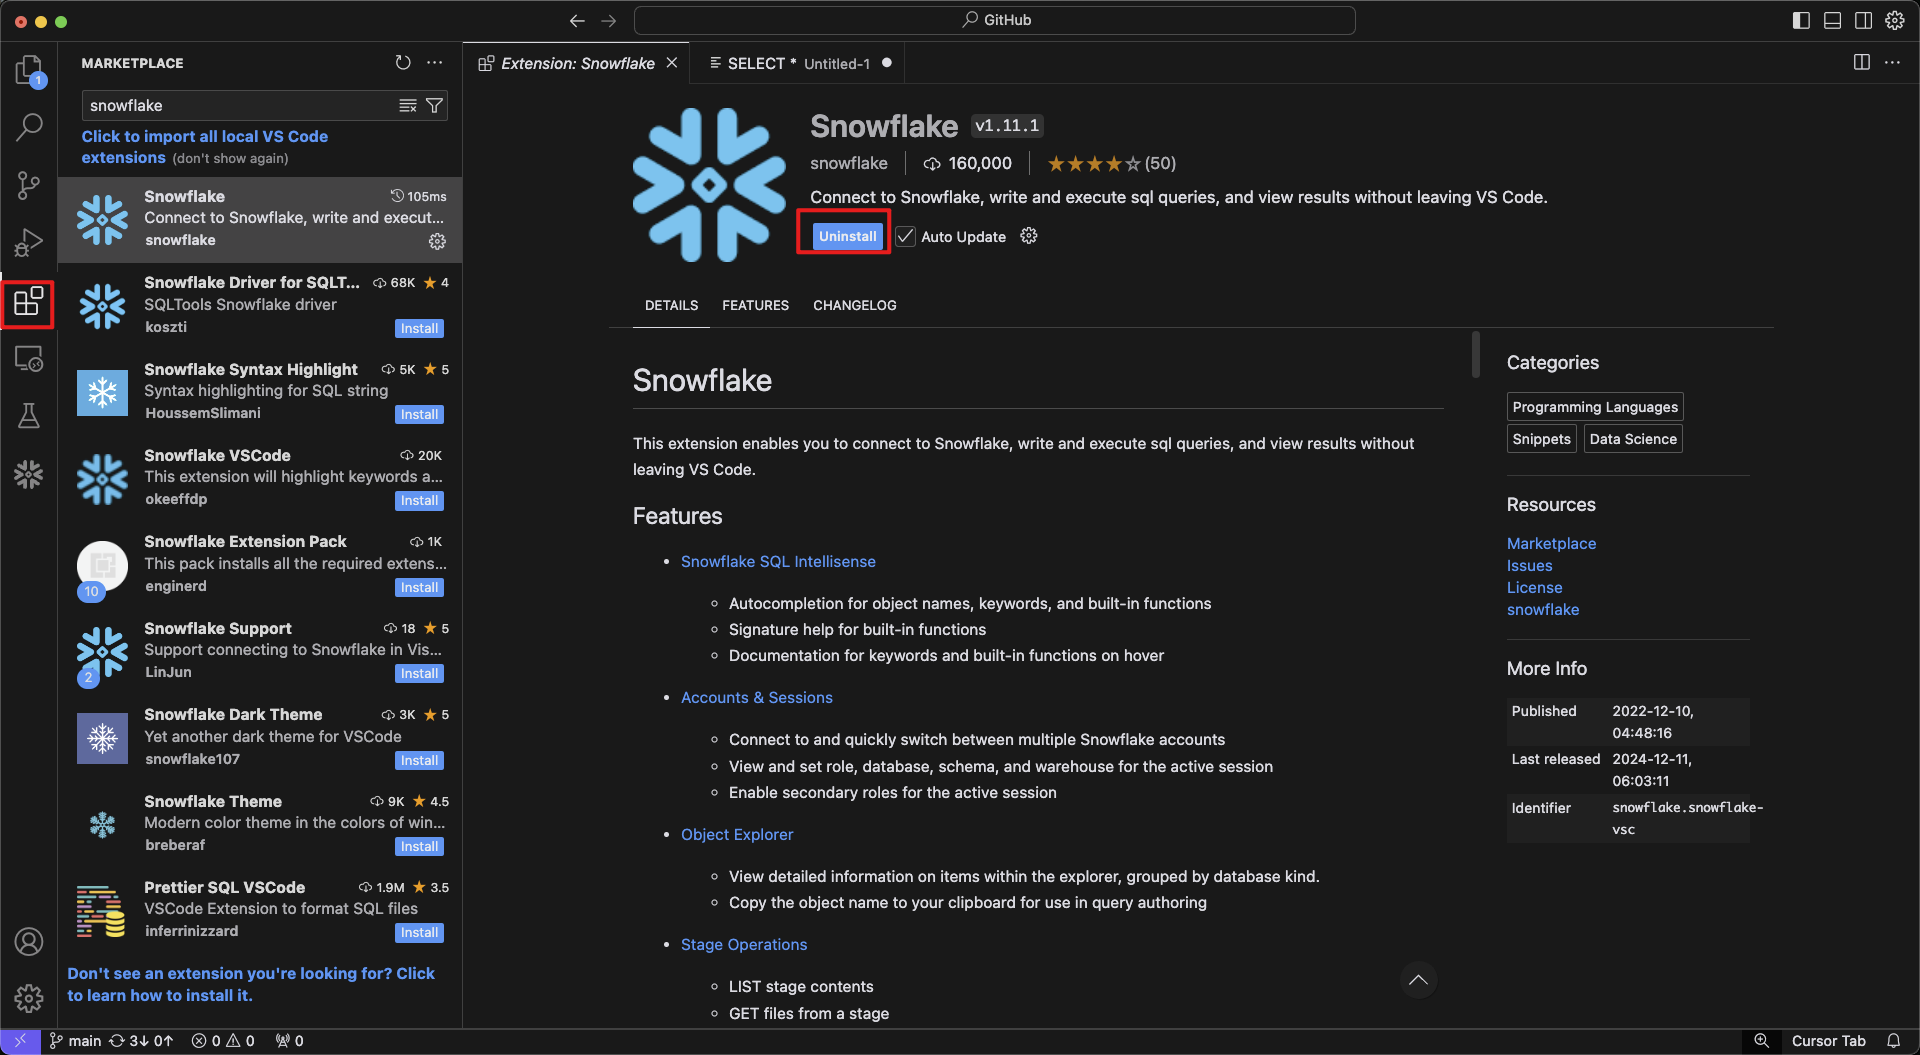Click the GitHub search bar at the top
Image resolution: width=1920 pixels, height=1055 pixels.
point(997,20)
